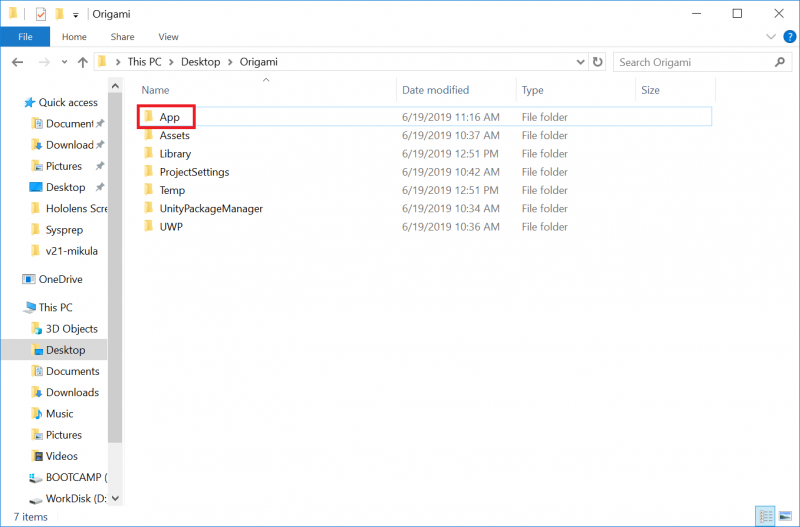This screenshot has width=800, height=527.
Task: Open Quick access star item
Action: tap(61, 103)
